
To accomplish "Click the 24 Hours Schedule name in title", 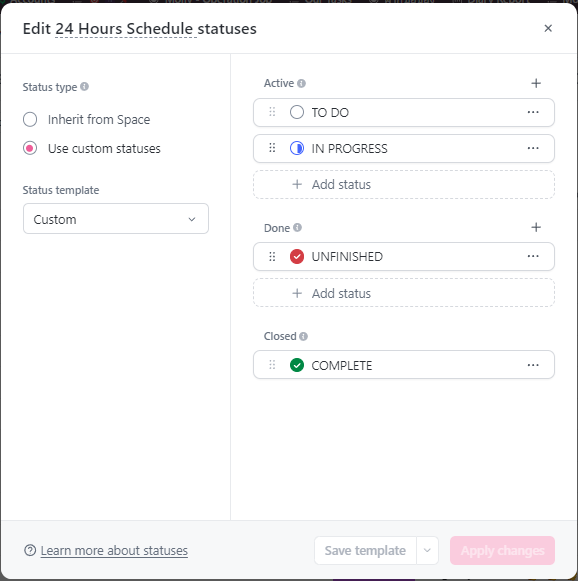I will (126, 29).
